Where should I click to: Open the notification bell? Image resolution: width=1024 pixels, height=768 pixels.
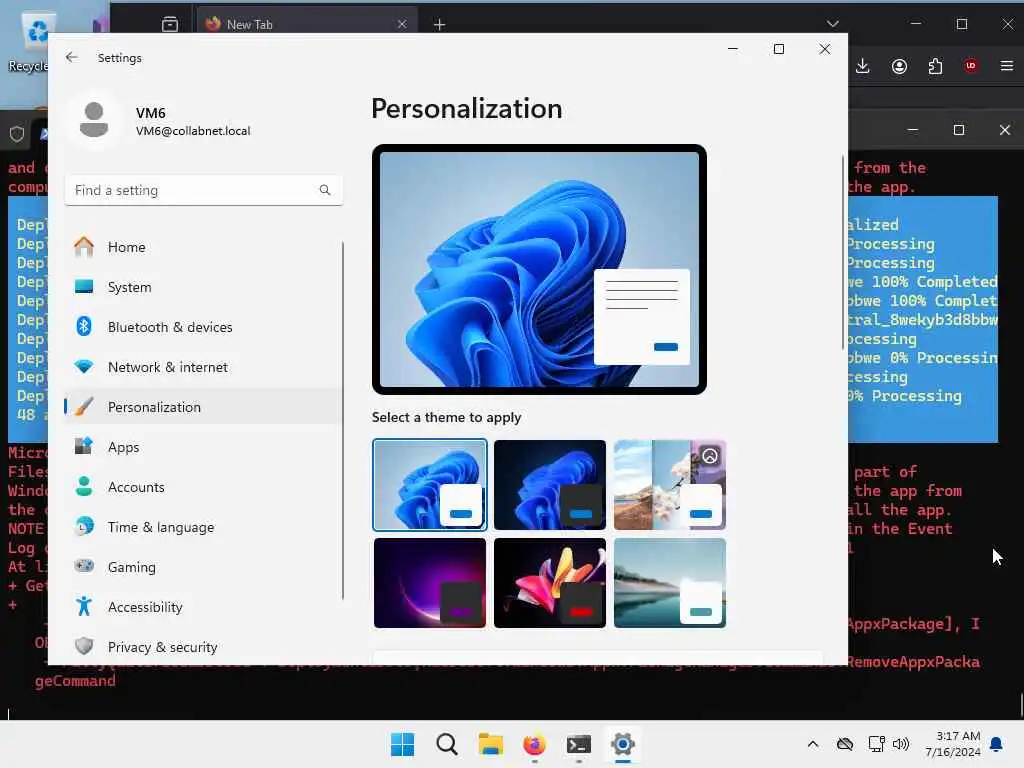tap(996, 744)
